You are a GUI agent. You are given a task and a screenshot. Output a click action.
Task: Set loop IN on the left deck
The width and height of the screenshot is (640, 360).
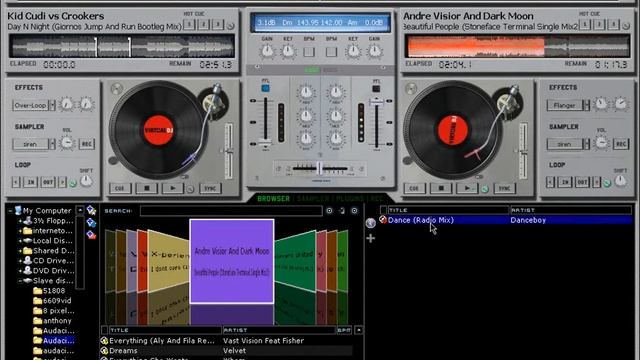coord(31,182)
